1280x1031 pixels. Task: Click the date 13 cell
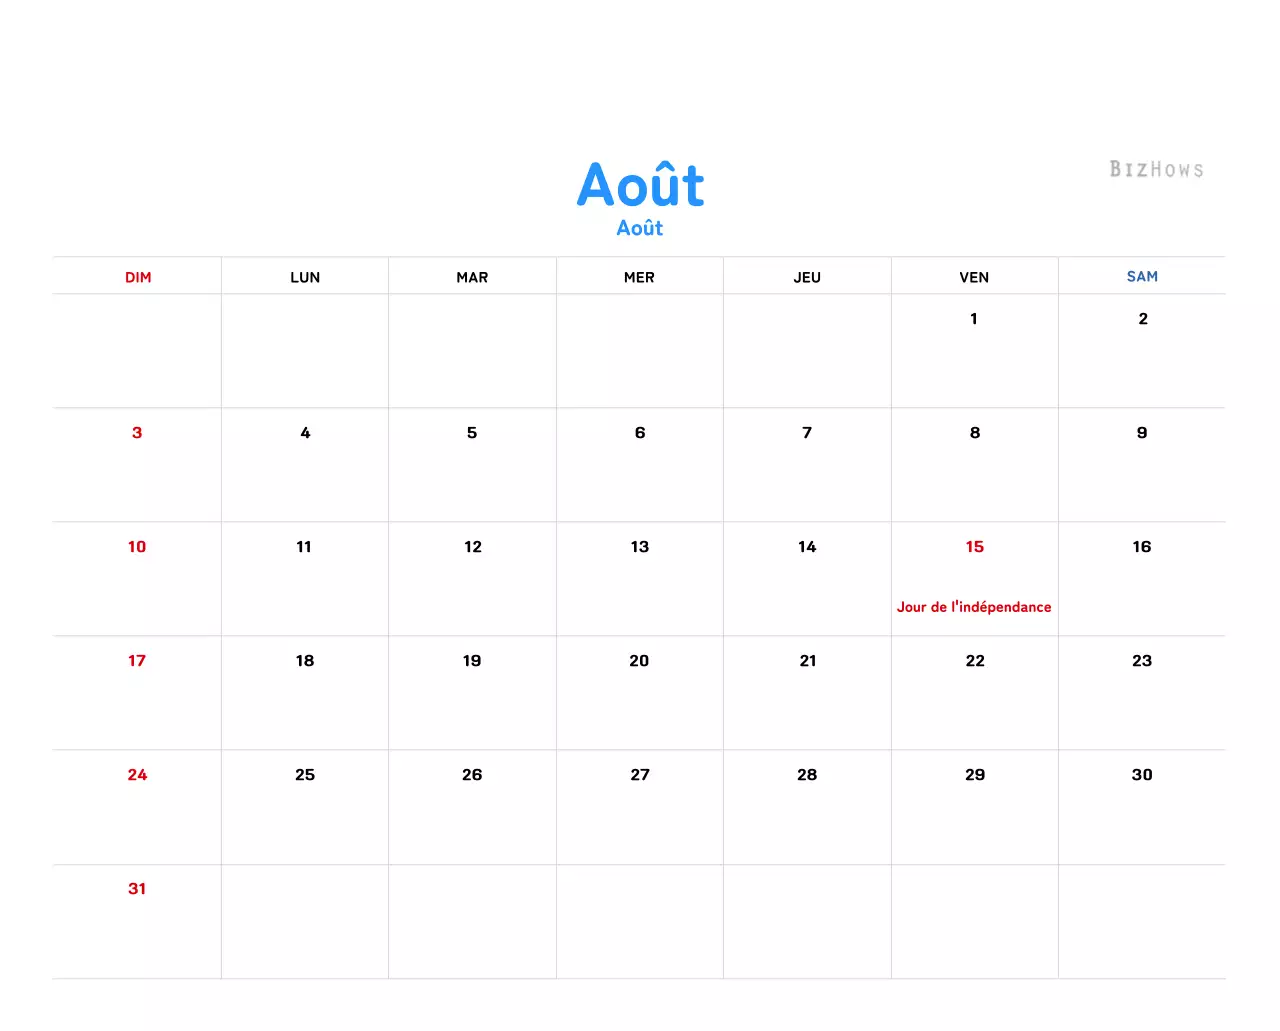click(x=639, y=547)
